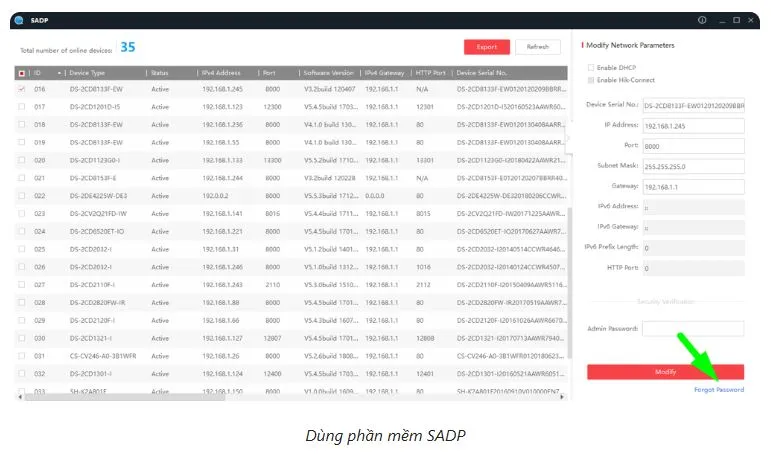Click the Export button
This screenshot has width=771, height=459.
486,47
